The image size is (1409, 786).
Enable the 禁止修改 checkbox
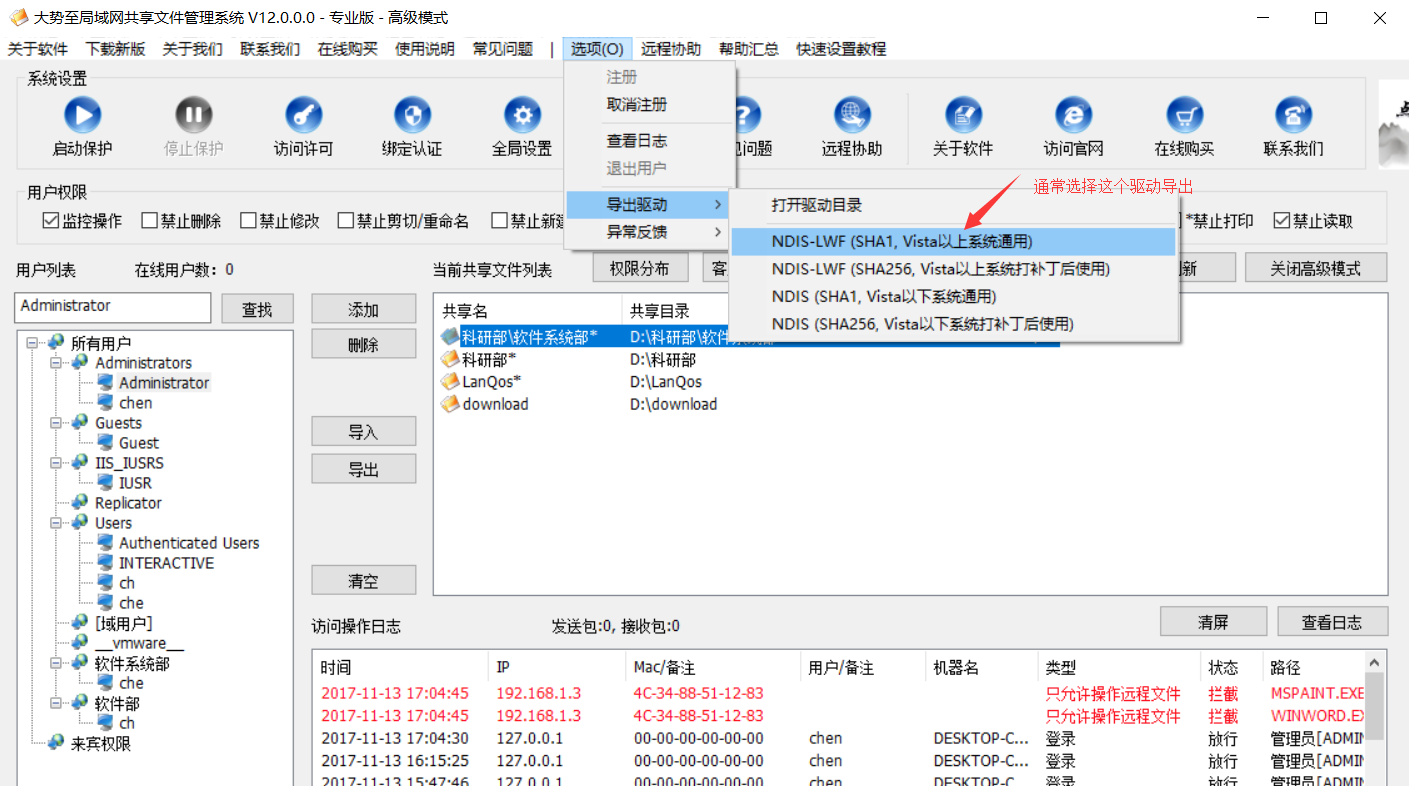249,221
